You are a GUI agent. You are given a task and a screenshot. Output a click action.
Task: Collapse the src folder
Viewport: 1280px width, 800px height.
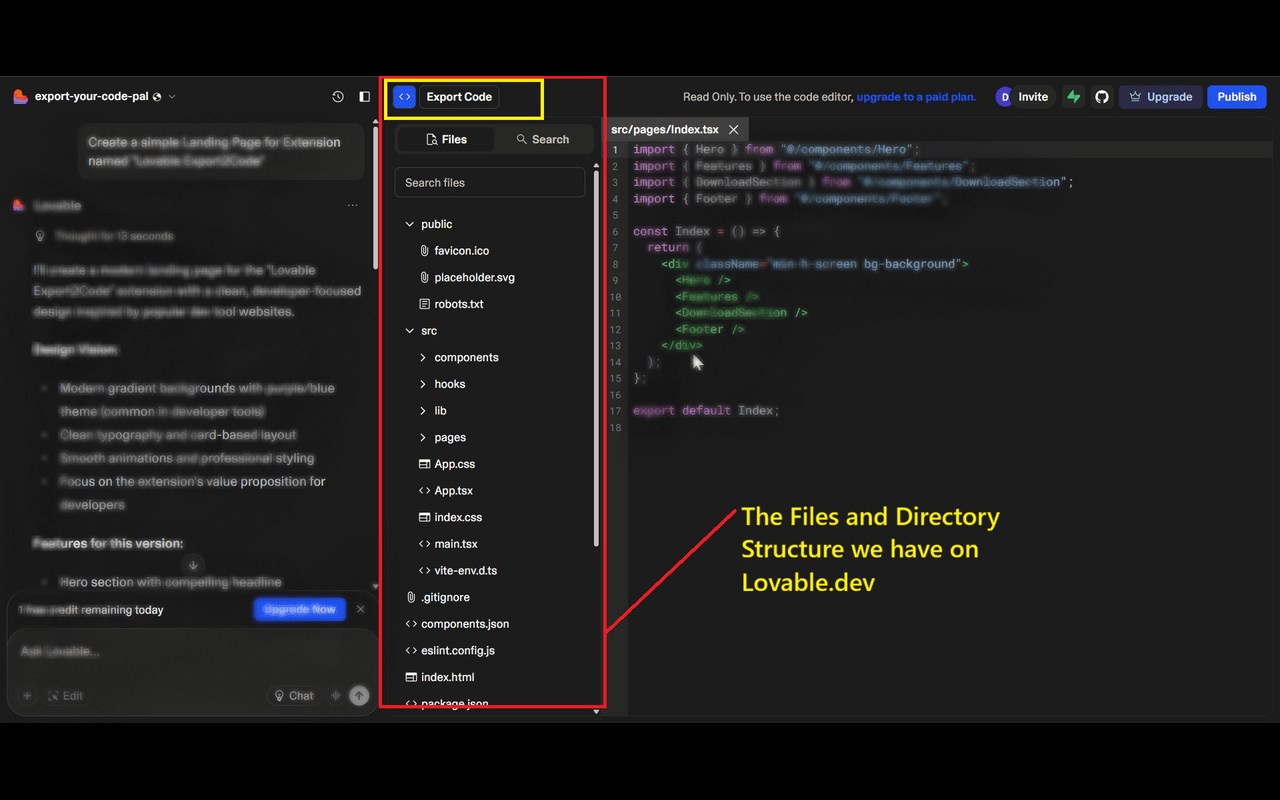[x=409, y=331]
